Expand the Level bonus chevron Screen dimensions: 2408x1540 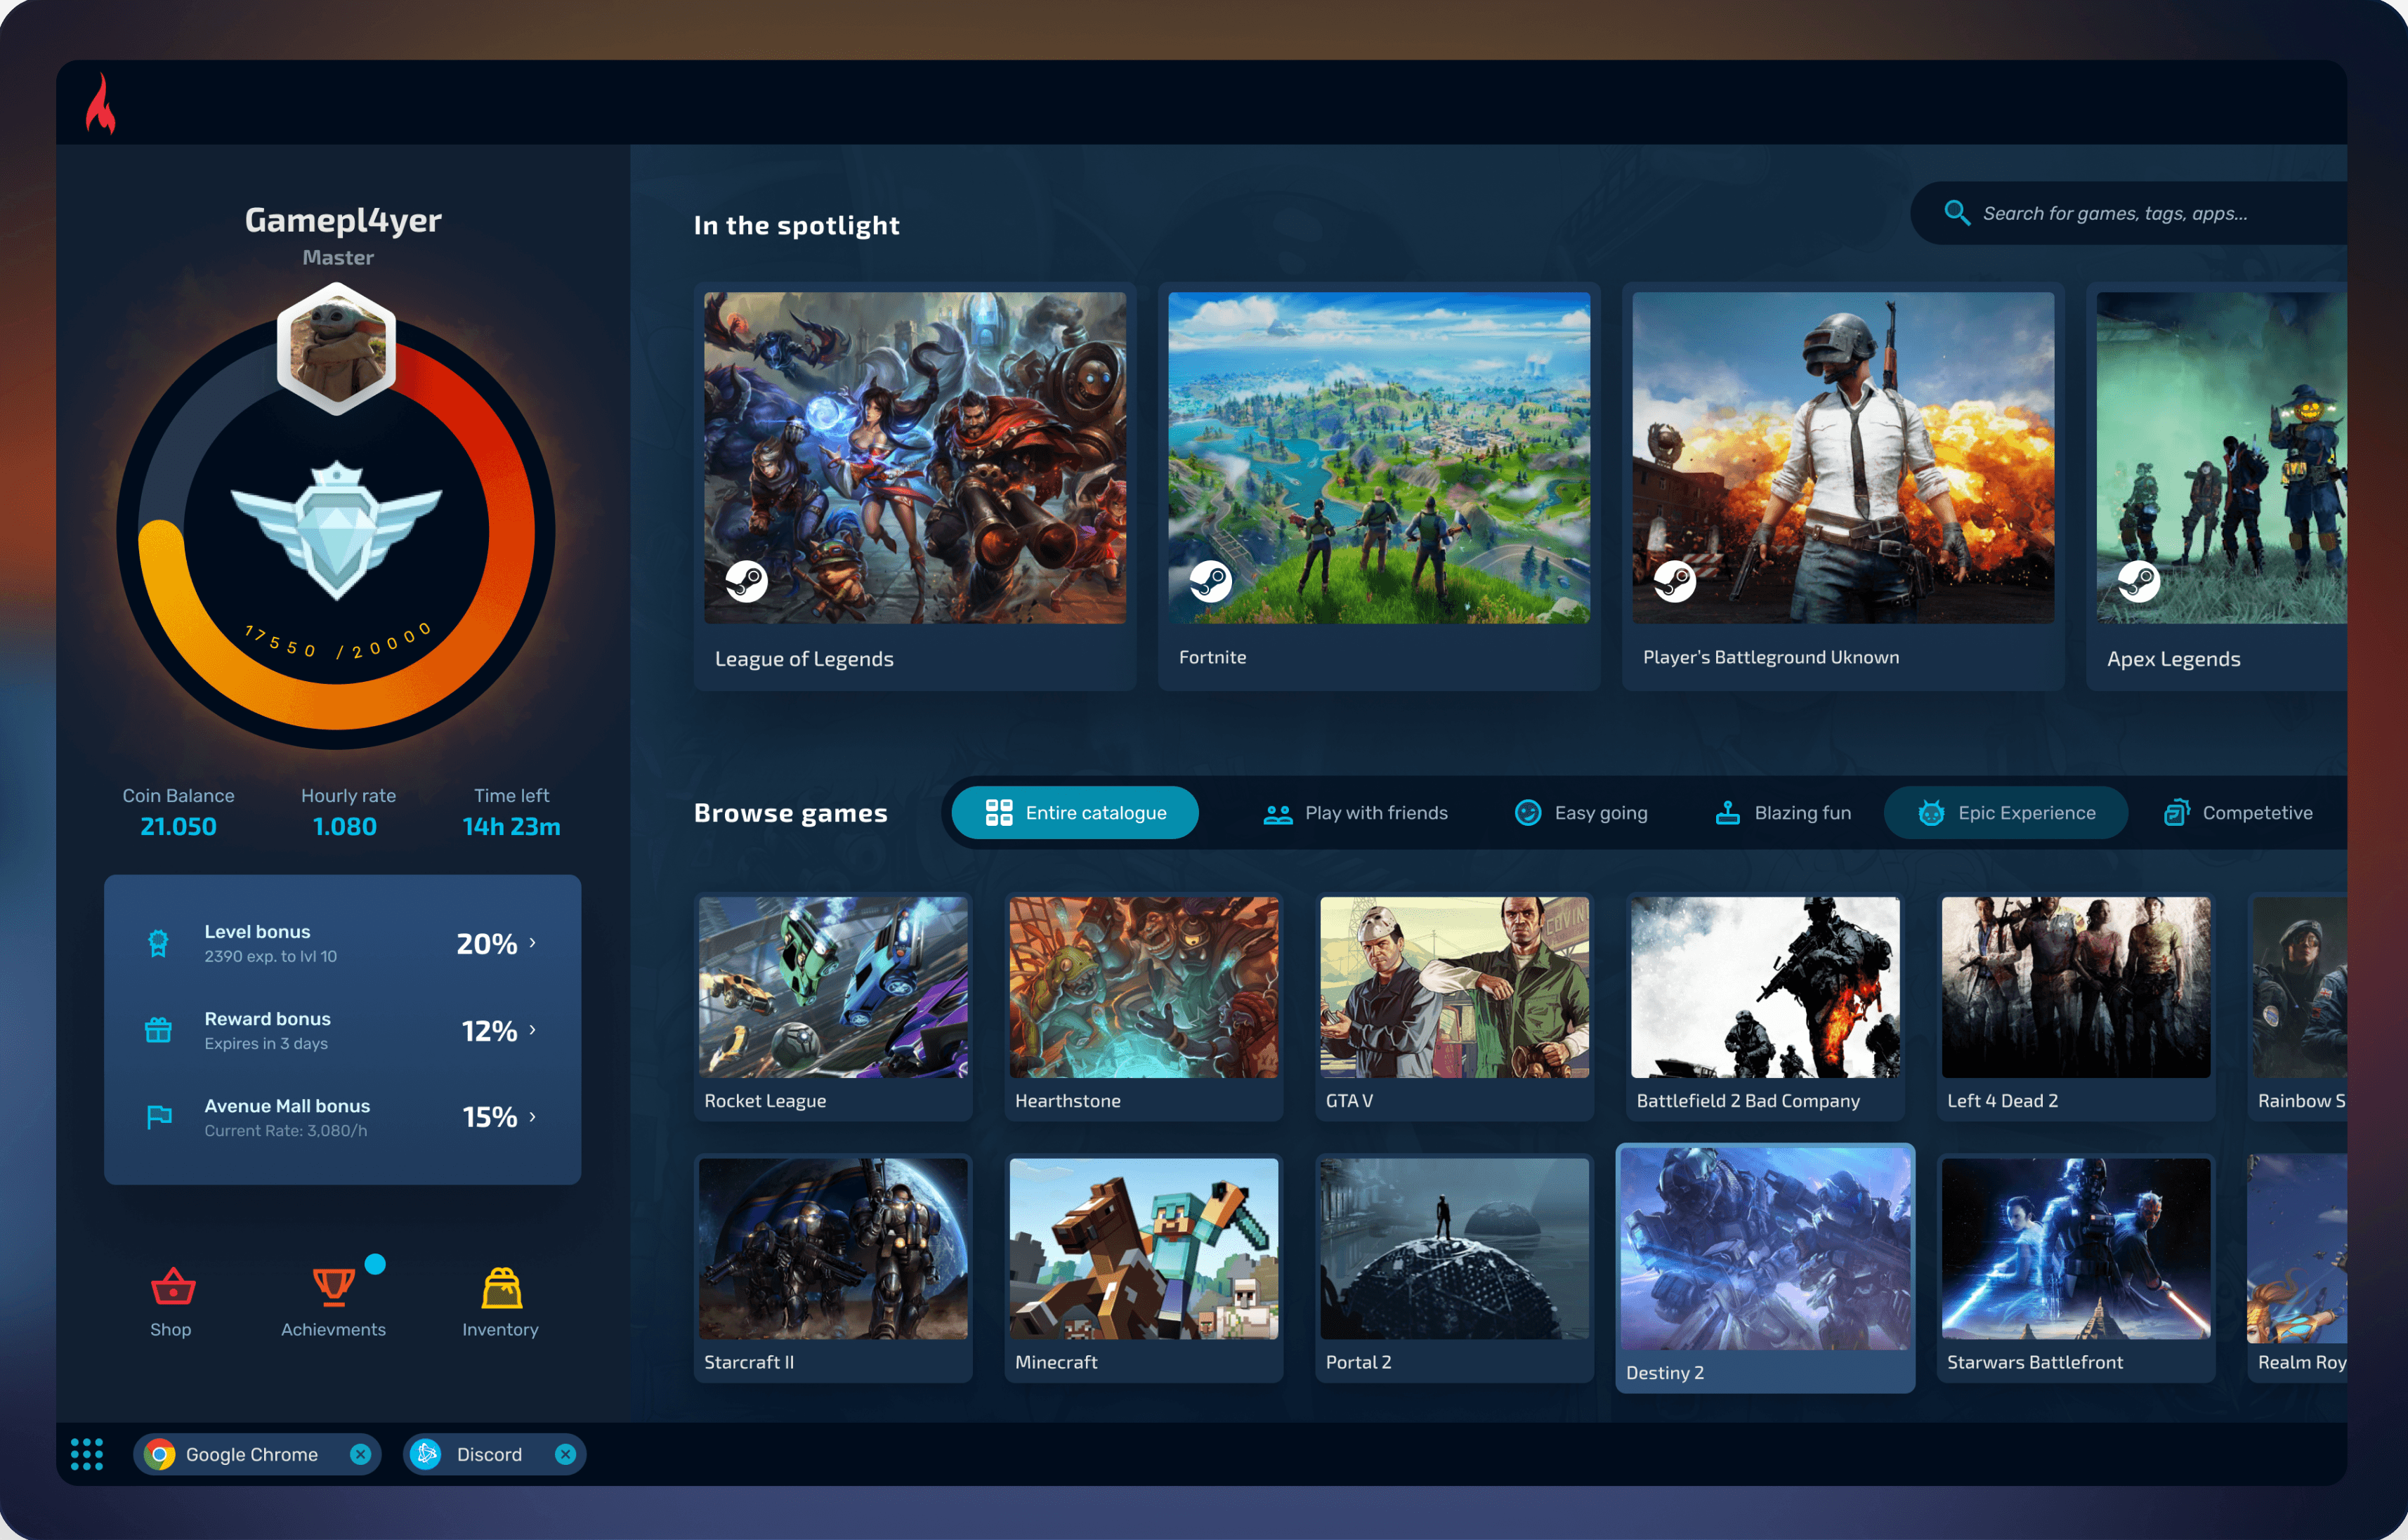(x=532, y=942)
